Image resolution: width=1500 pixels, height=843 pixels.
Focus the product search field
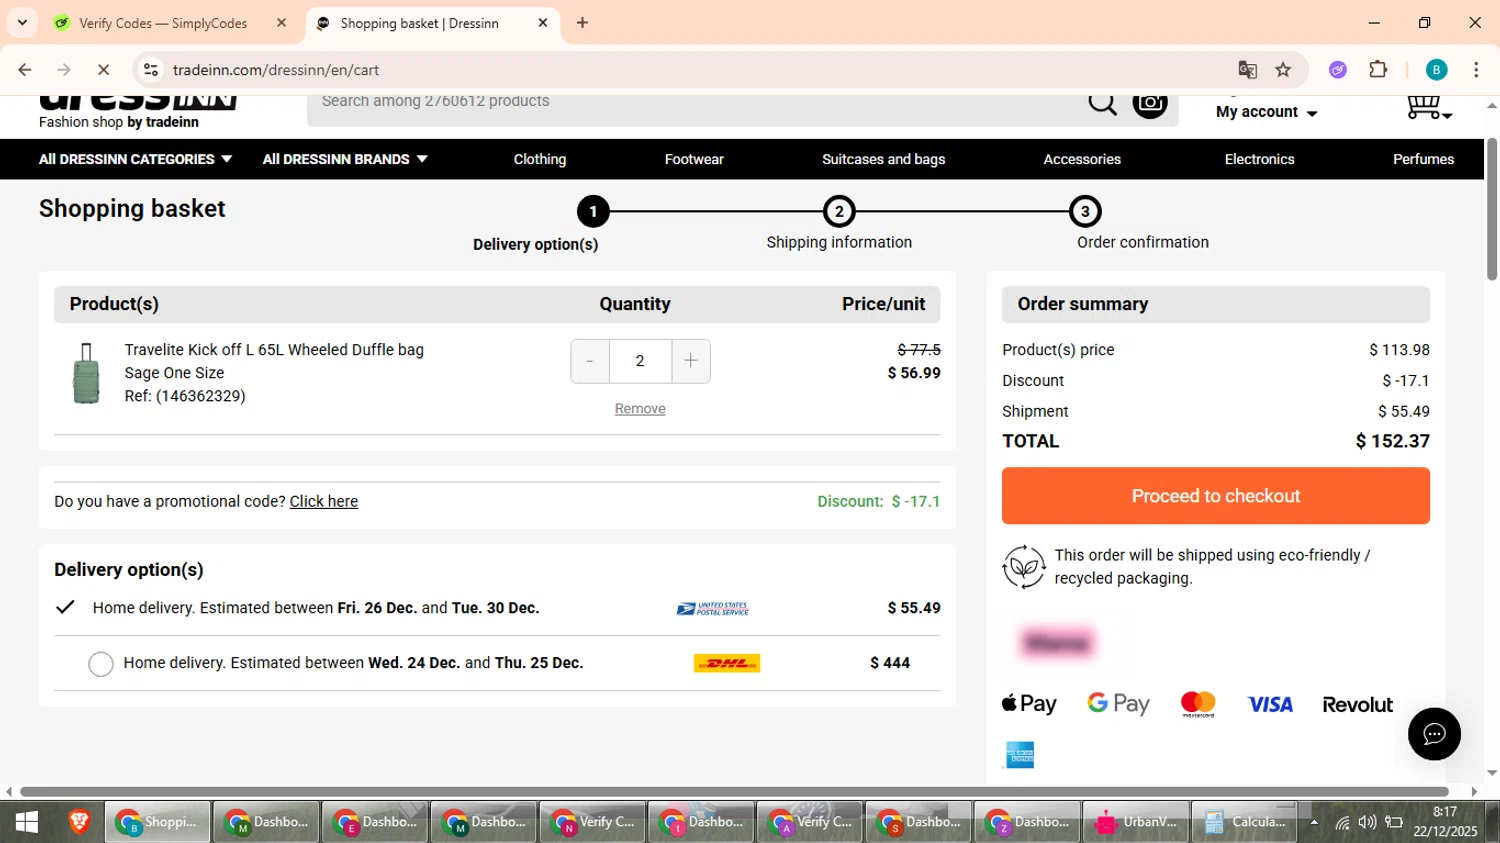click(695, 104)
